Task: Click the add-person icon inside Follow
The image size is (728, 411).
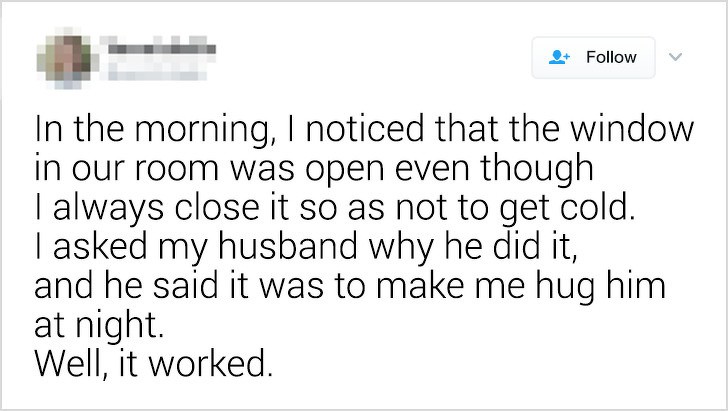Action: 559,57
